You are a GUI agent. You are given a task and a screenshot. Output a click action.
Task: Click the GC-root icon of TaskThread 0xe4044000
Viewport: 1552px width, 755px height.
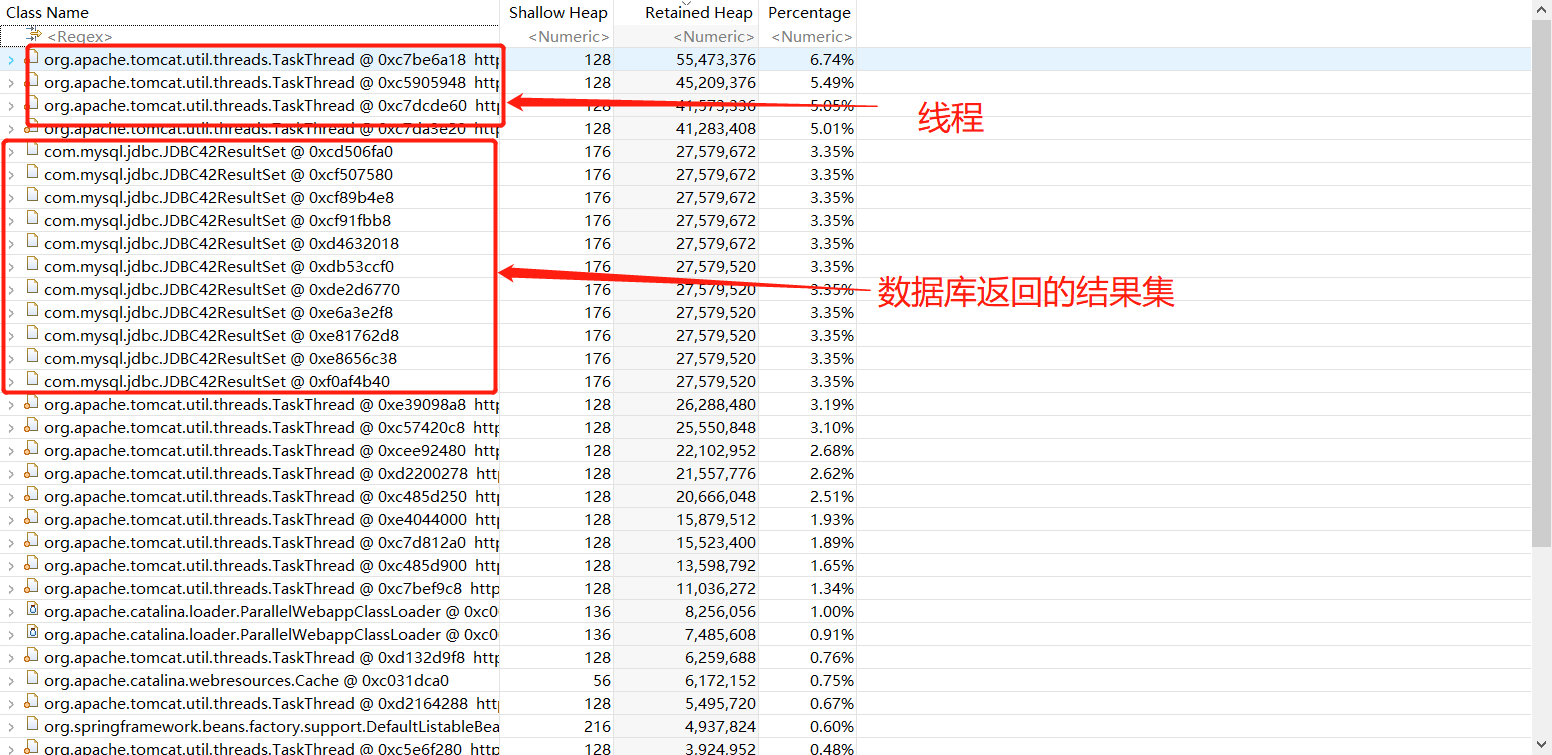point(32,519)
